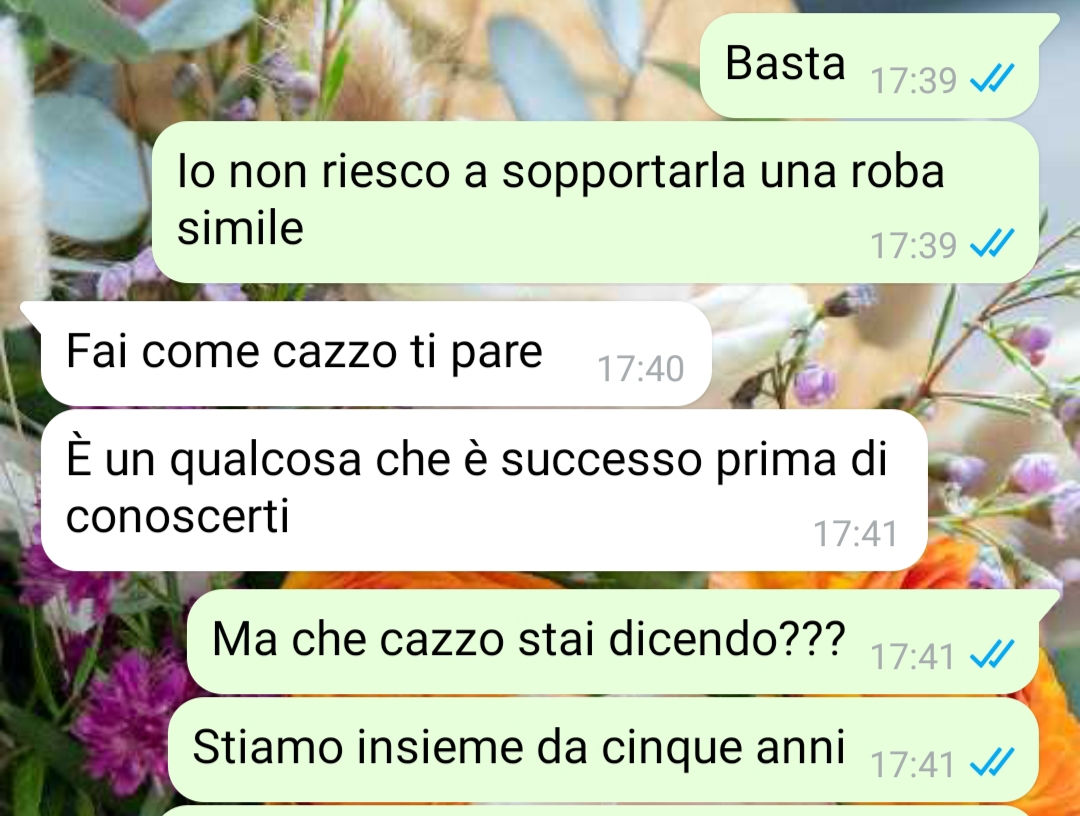This screenshot has height=816, width=1080.
Task: Tap the read ticks on 'Stiamo insieme da cinque anni'
Action: (x=992, y=762)
